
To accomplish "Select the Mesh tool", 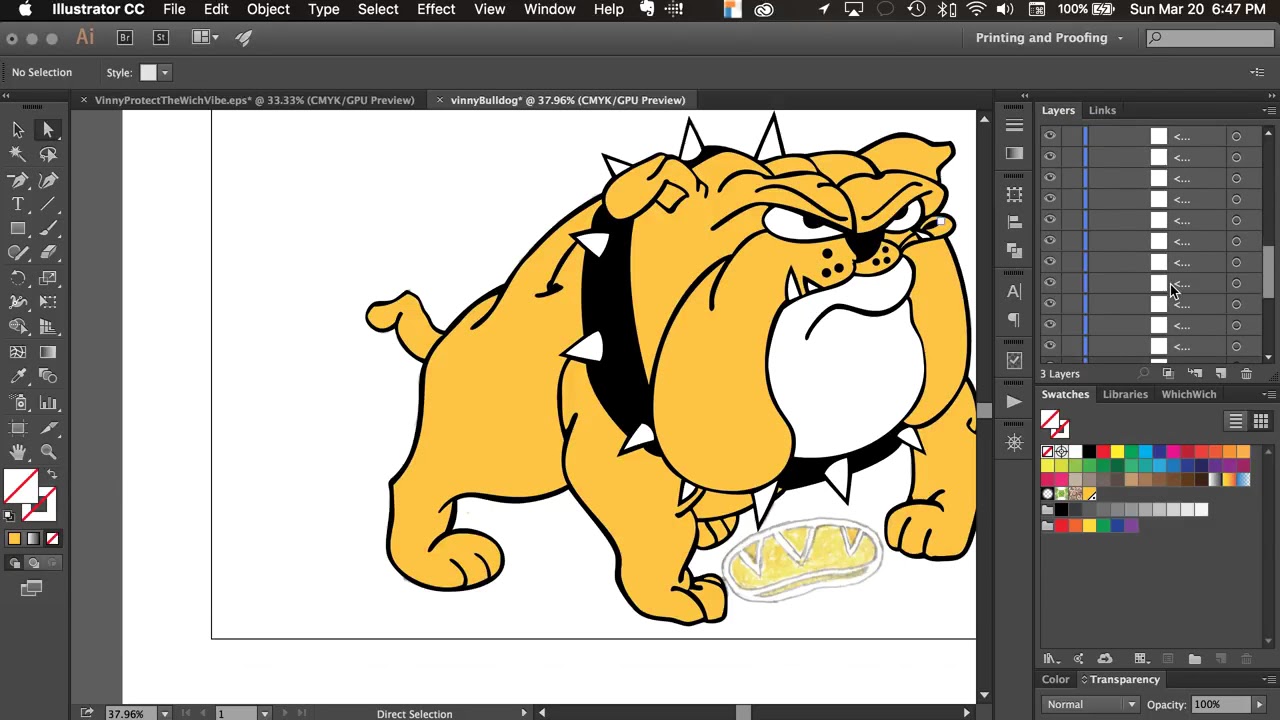I will 18,352.
